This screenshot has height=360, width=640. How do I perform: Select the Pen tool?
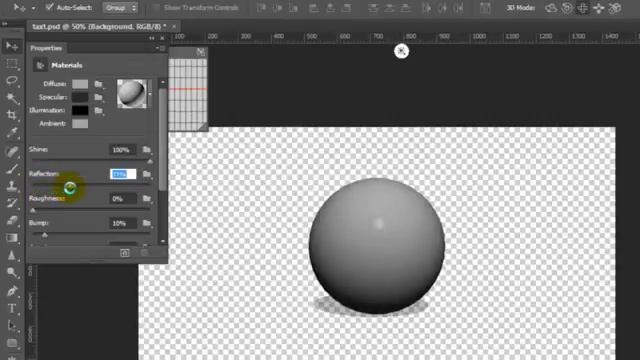pos(12,291)
